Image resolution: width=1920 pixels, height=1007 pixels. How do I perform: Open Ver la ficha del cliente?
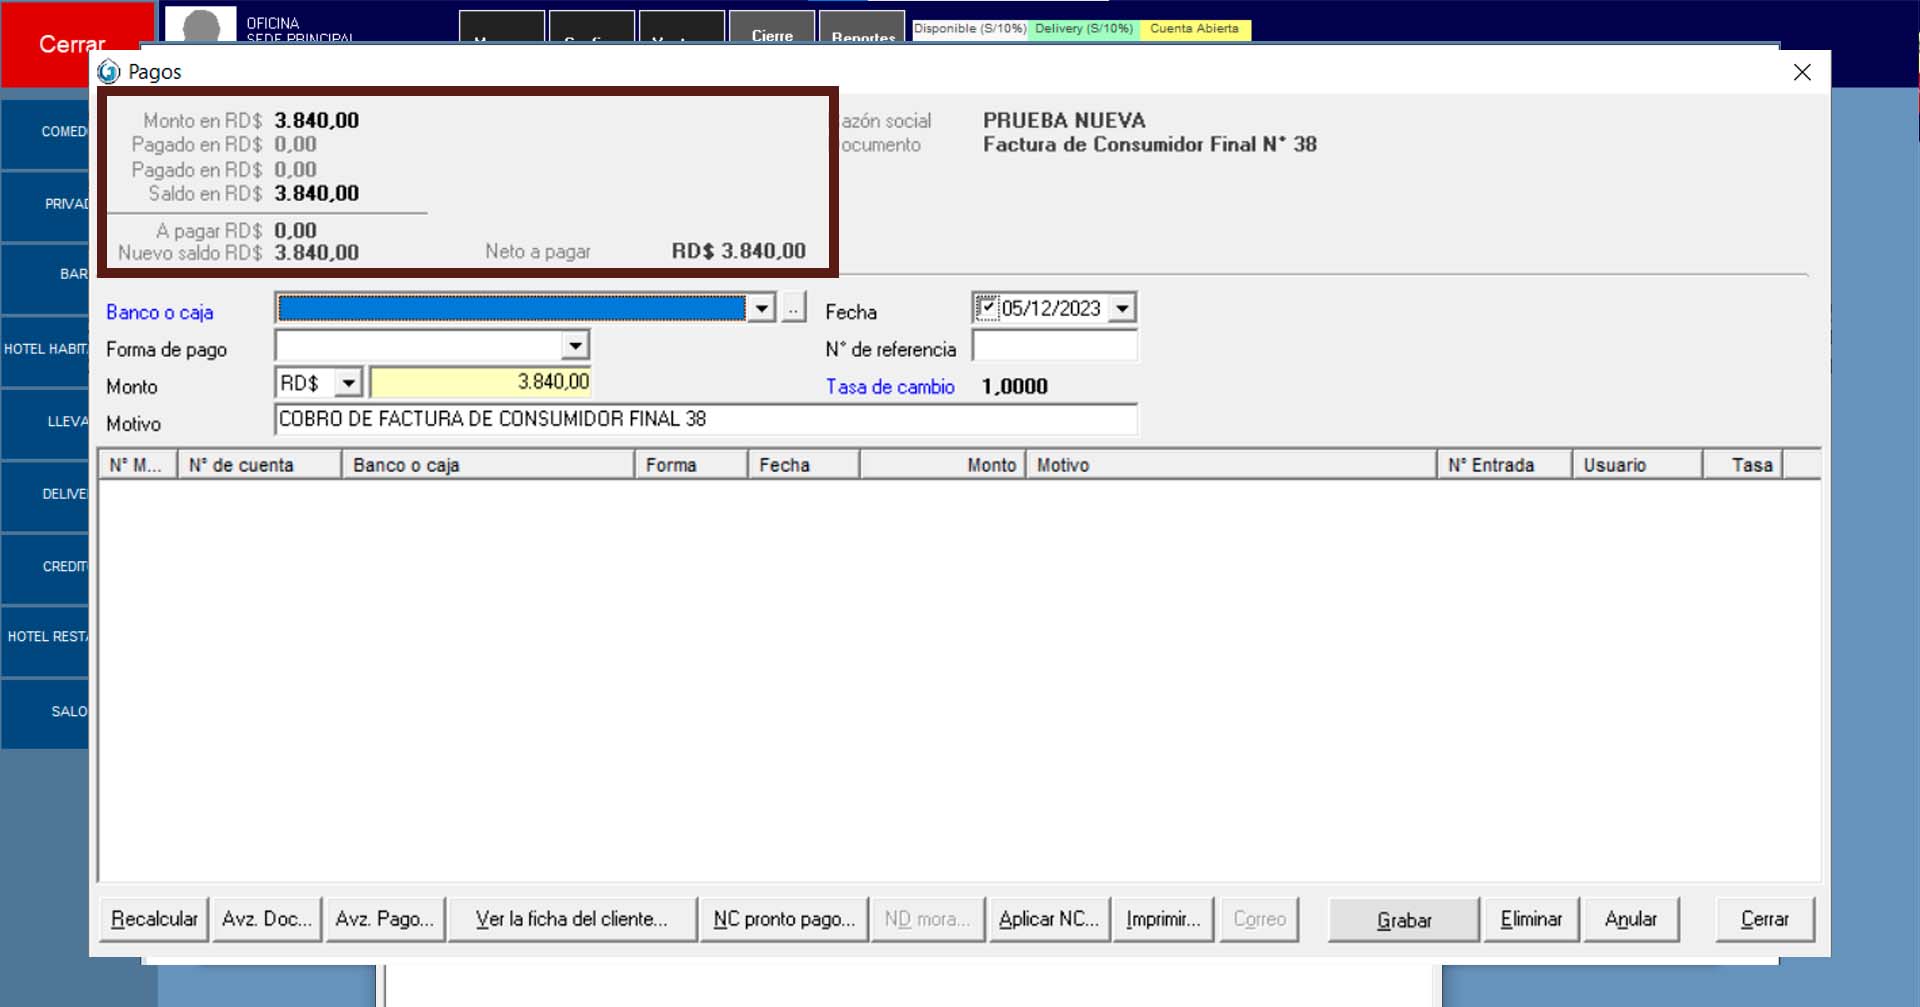tap(572, 919)
